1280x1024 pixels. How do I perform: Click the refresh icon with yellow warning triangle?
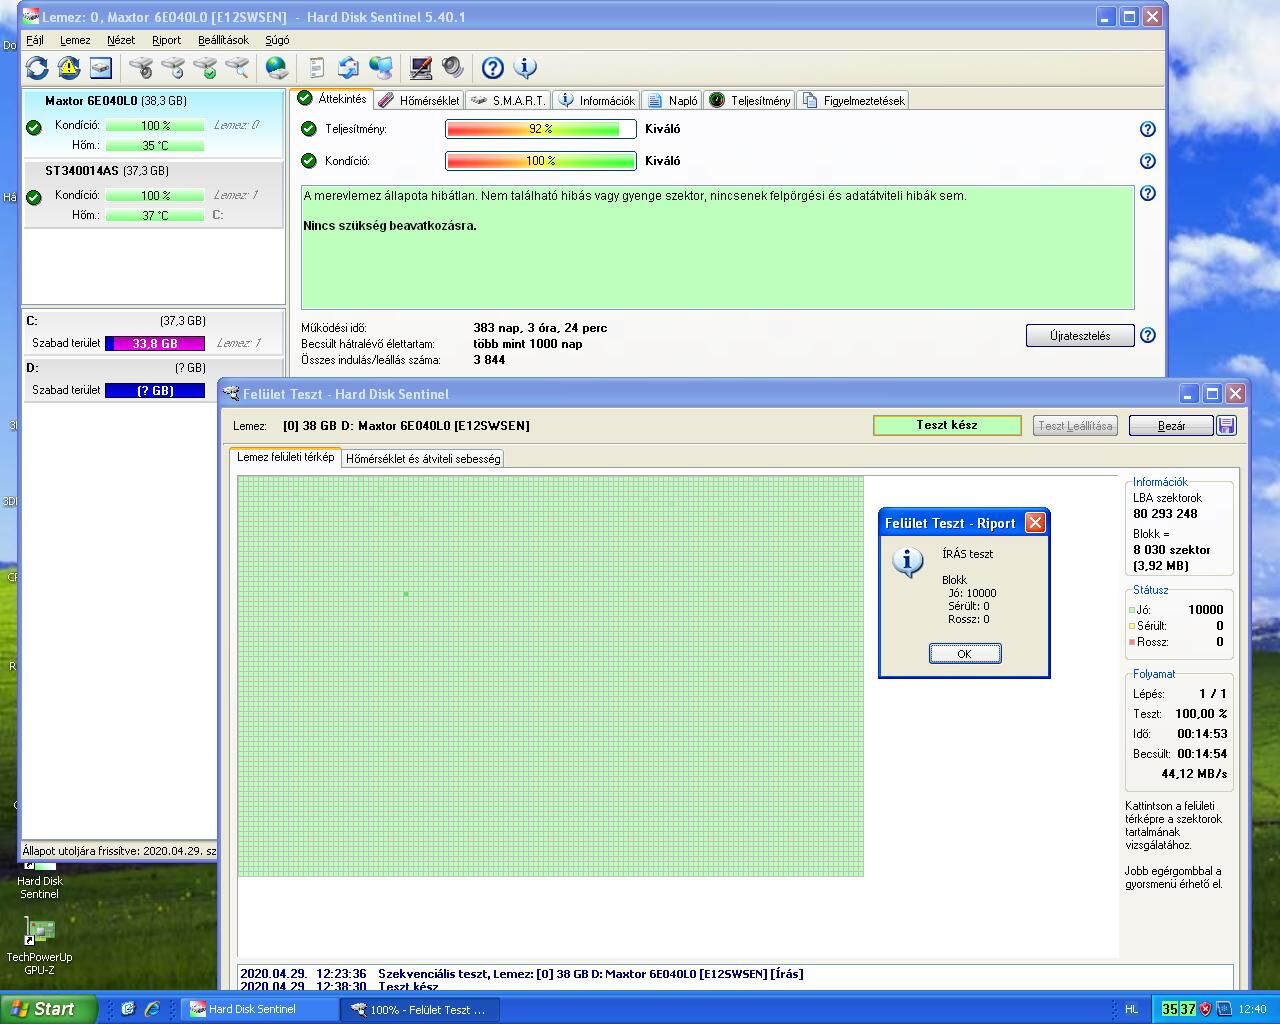[x=69, y=68]
